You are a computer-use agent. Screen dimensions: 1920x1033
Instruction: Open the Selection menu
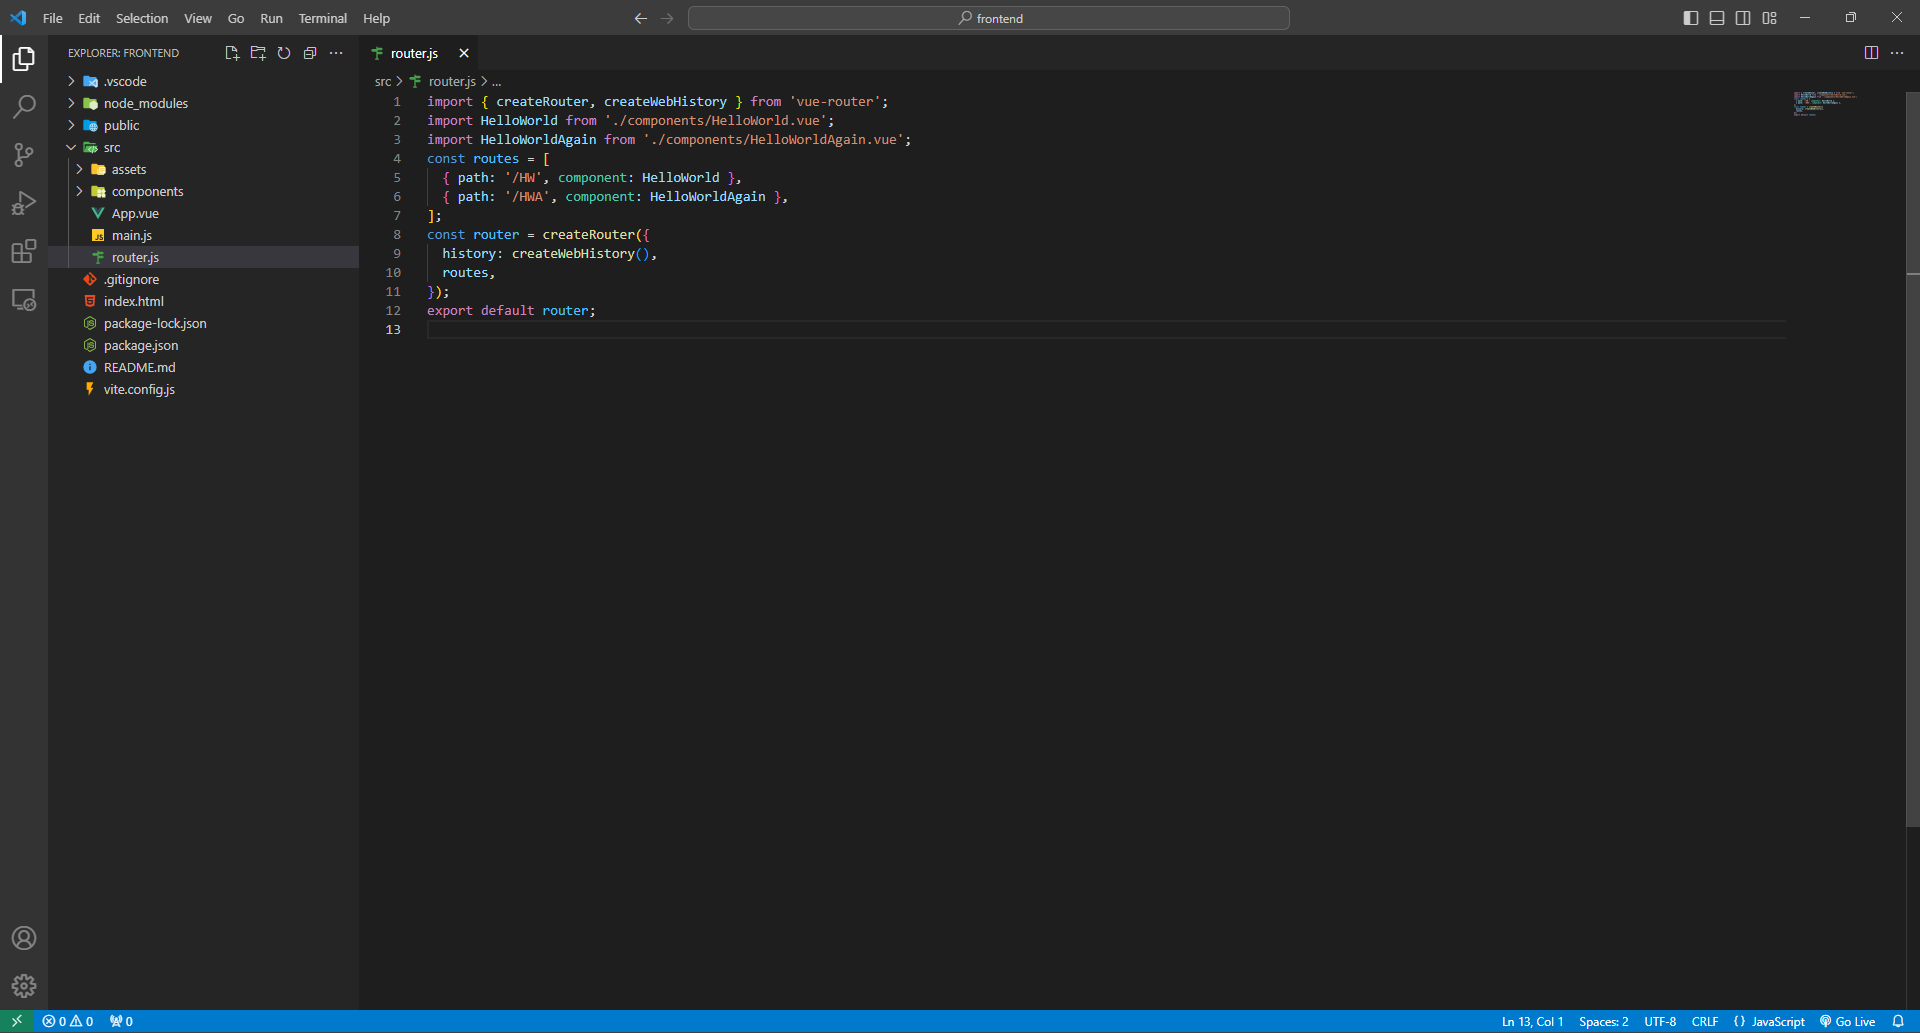tap(142, 18)
